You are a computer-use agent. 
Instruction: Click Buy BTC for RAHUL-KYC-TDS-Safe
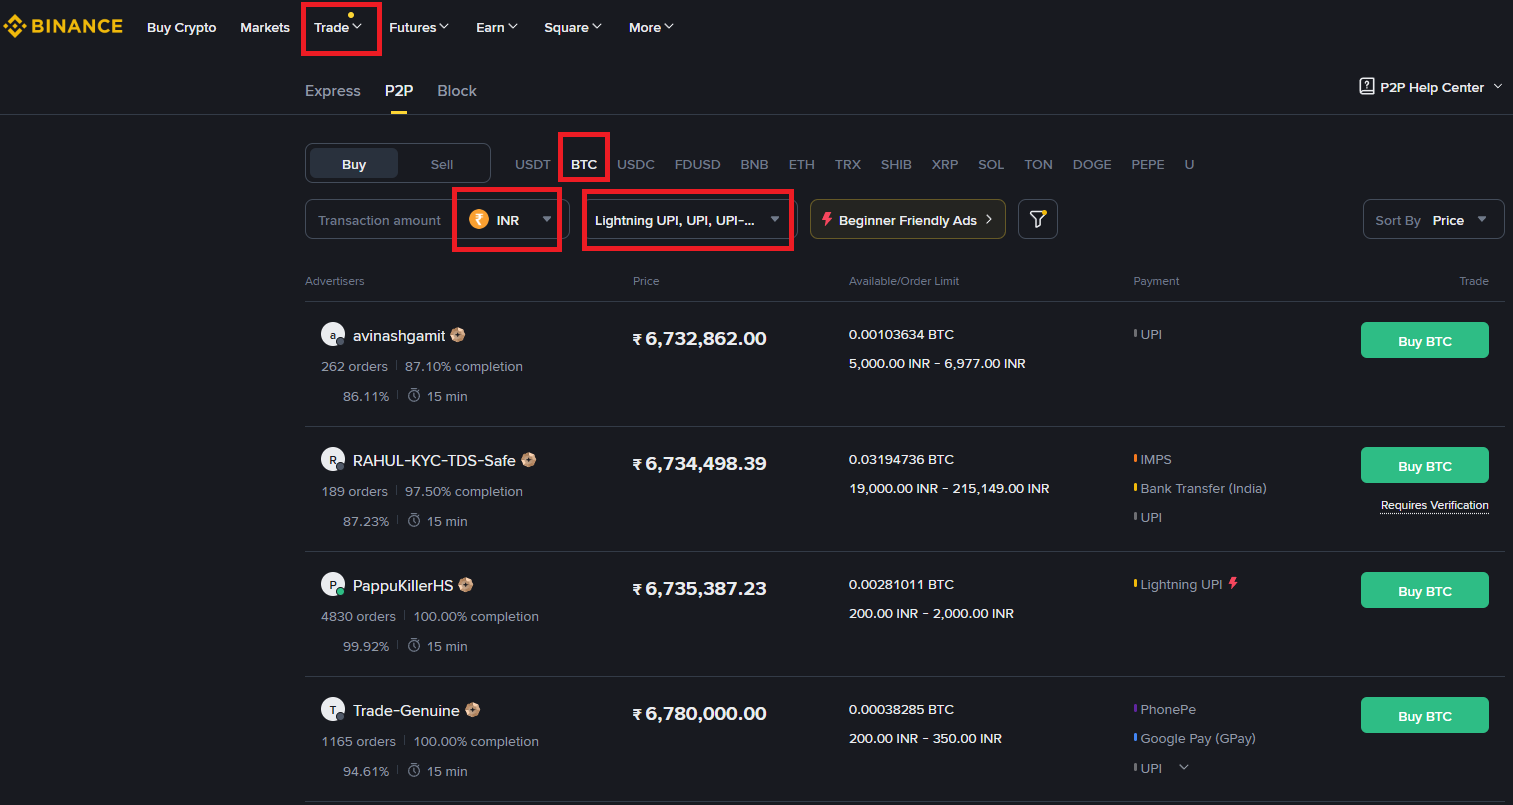tap(1425, 465)
